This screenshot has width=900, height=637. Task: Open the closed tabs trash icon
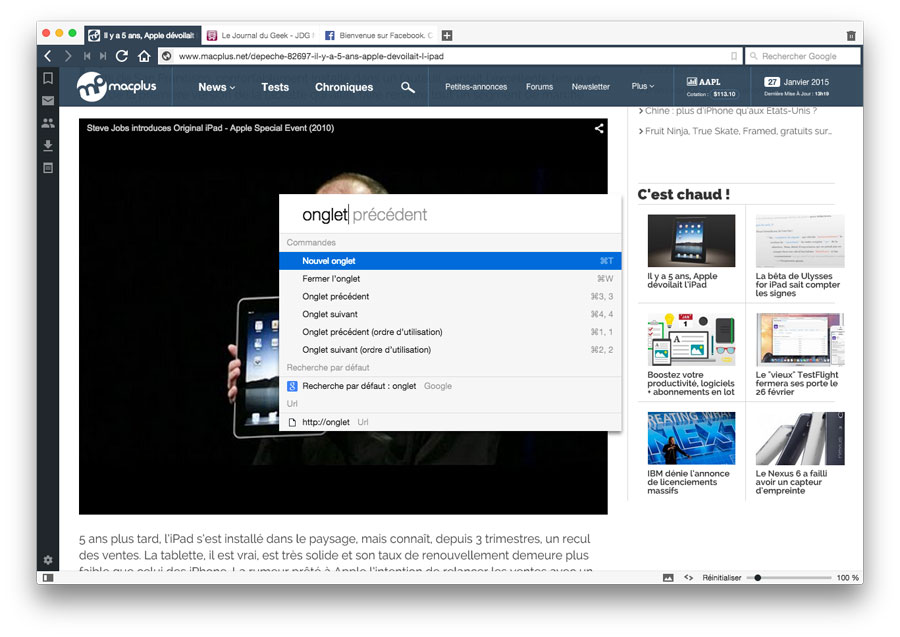click(851, 36)
